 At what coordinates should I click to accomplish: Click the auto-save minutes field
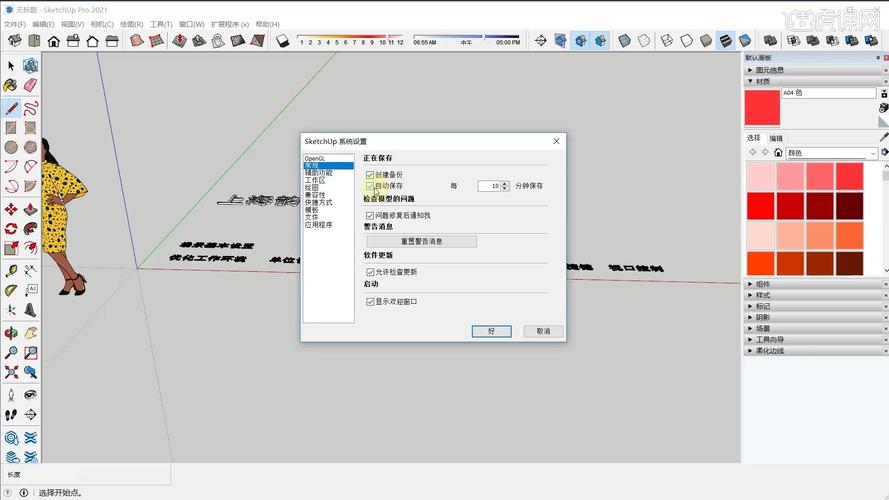[489, 186]
